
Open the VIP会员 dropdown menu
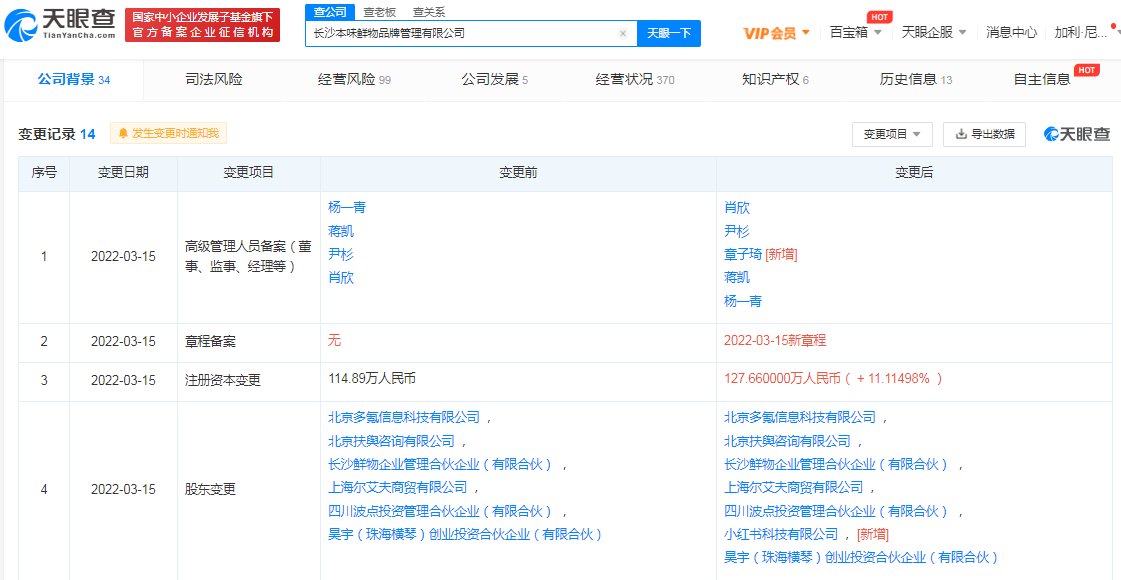point(777,33)
